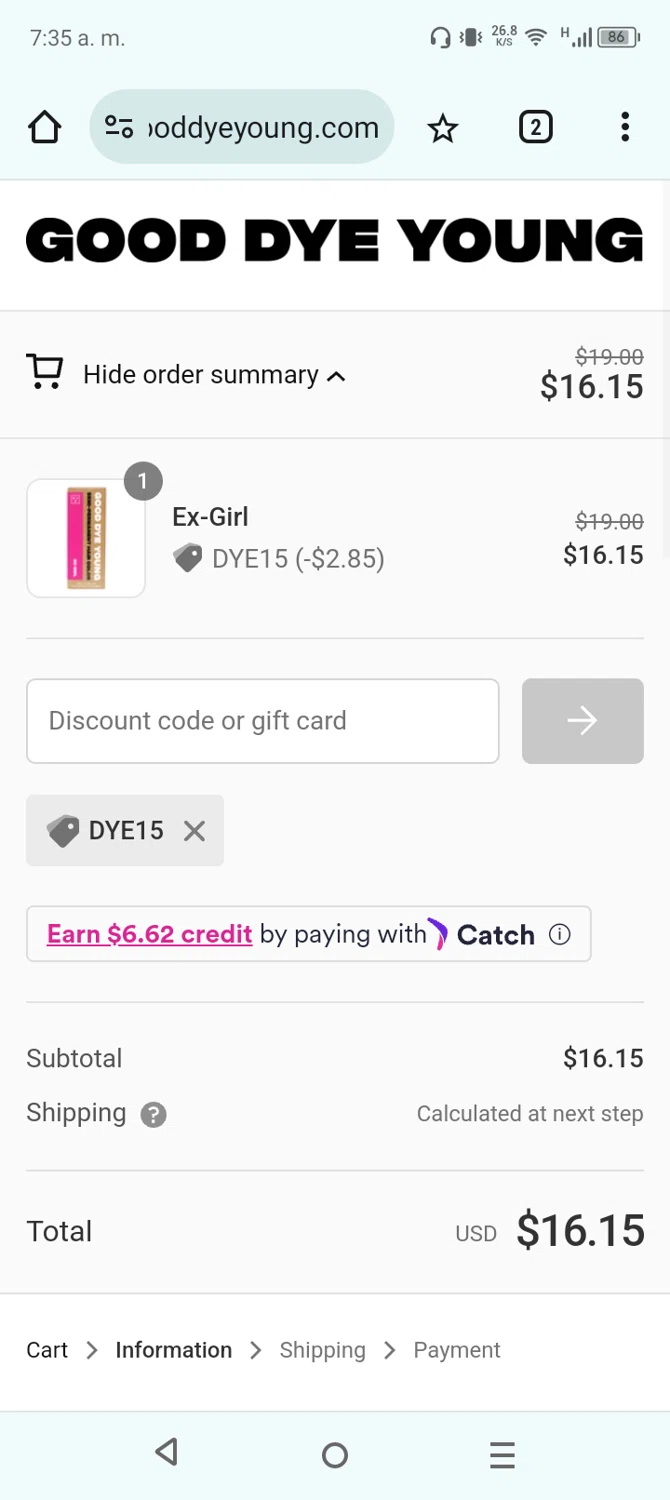
Task: Open the browser three-dot menu
Action: coord(625,128)
